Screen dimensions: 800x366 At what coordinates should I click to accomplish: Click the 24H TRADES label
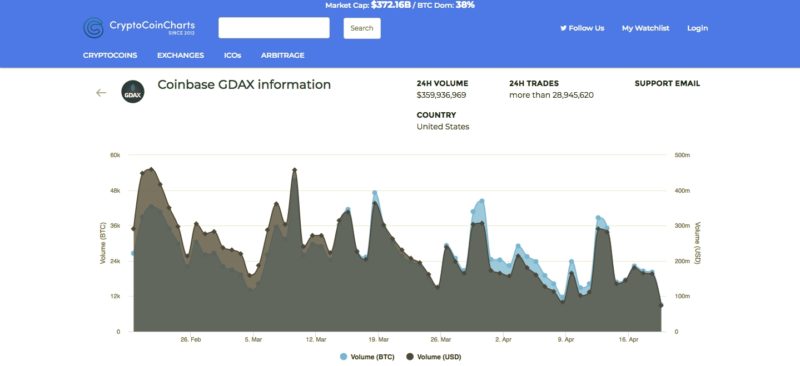[534, 83]
